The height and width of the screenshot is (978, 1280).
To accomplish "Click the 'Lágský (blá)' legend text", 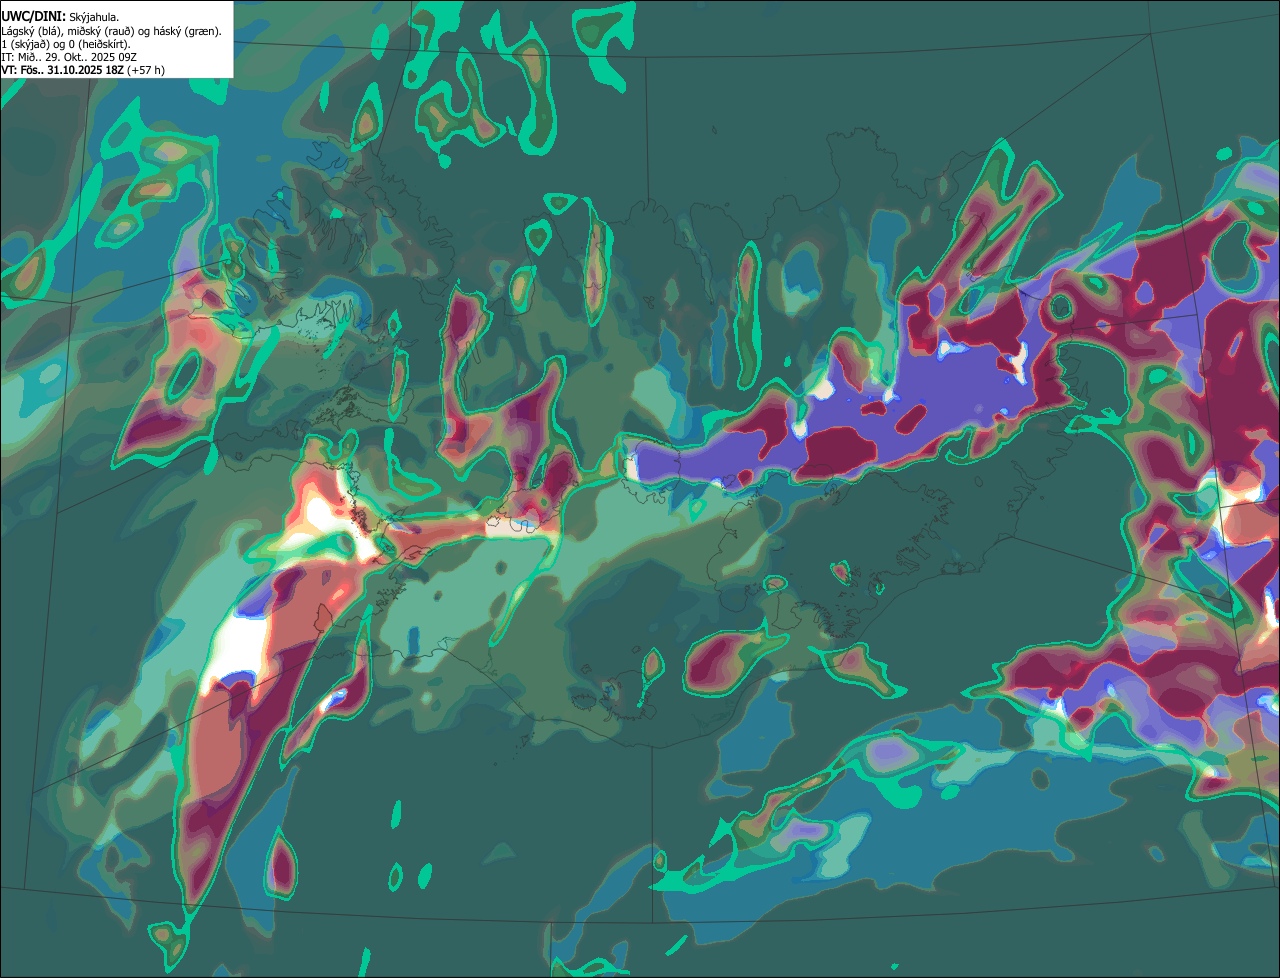I will (30, 32).
